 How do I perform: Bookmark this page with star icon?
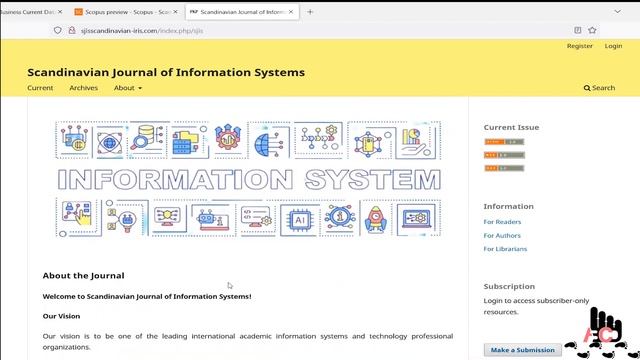pos(592,30)
